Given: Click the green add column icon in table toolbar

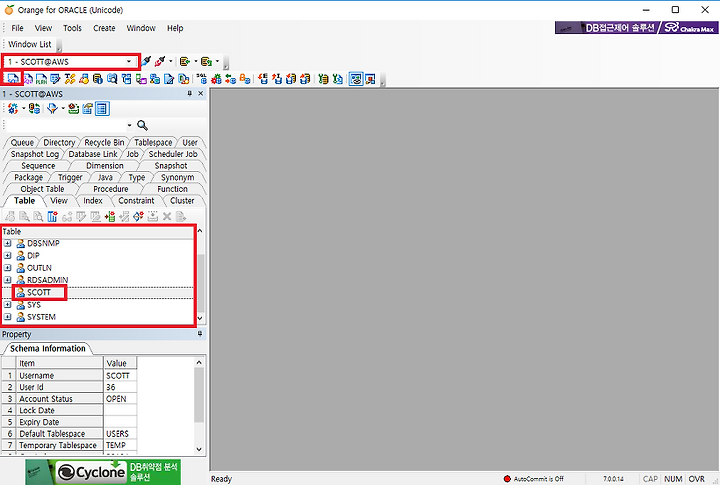Looking at the screenshot, I should tap(110, 216).
